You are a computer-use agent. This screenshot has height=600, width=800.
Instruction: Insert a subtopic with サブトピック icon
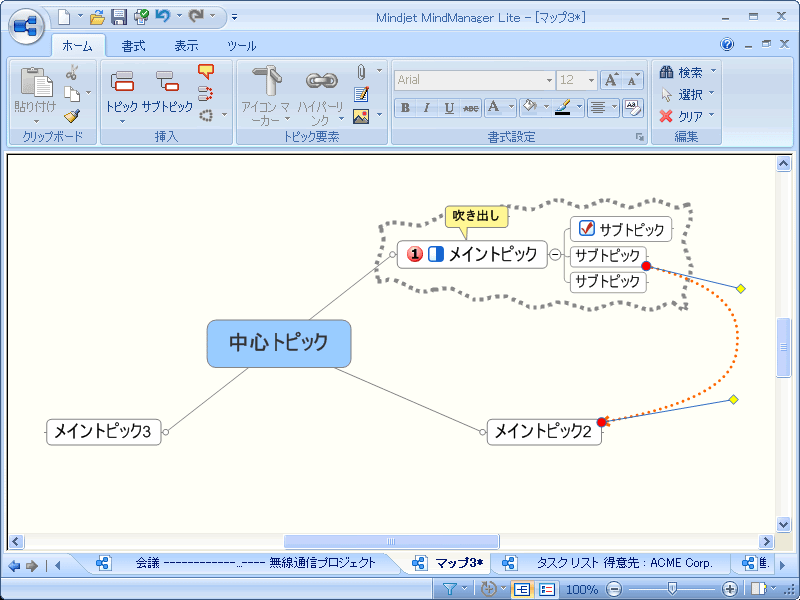[x=167, y=92]
